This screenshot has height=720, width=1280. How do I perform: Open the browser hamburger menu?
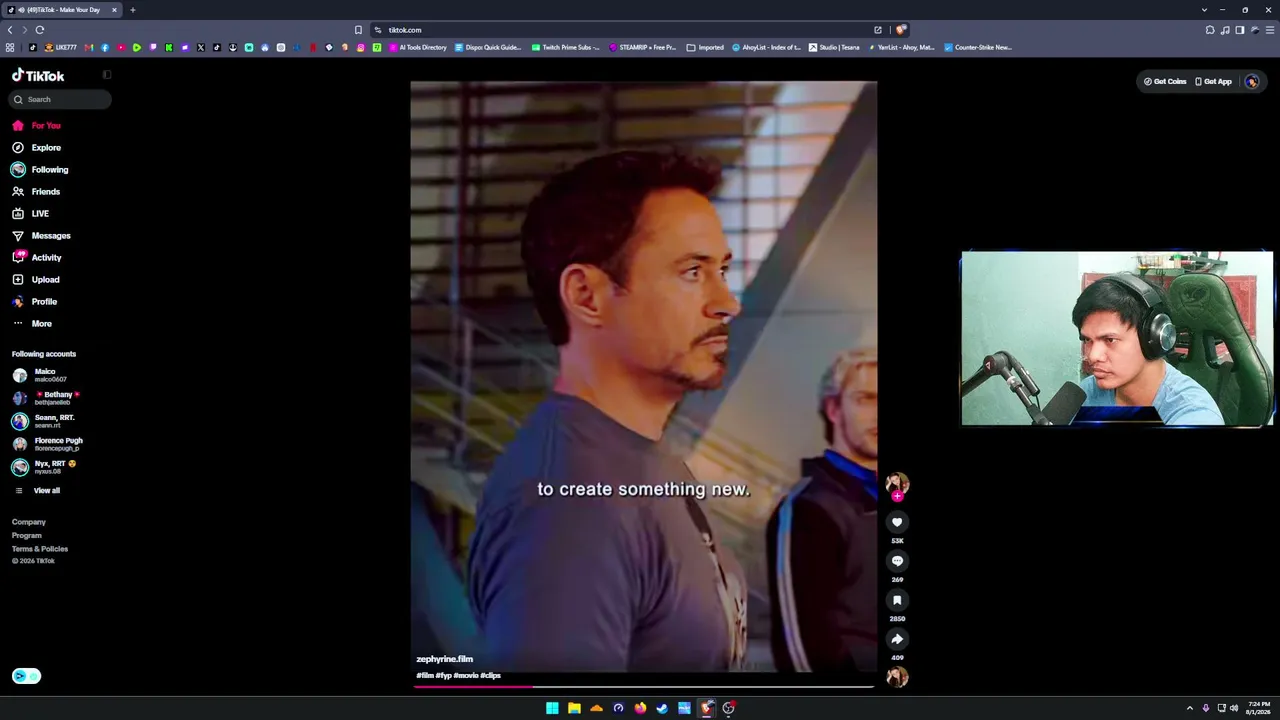click(x=1270, y=30)
